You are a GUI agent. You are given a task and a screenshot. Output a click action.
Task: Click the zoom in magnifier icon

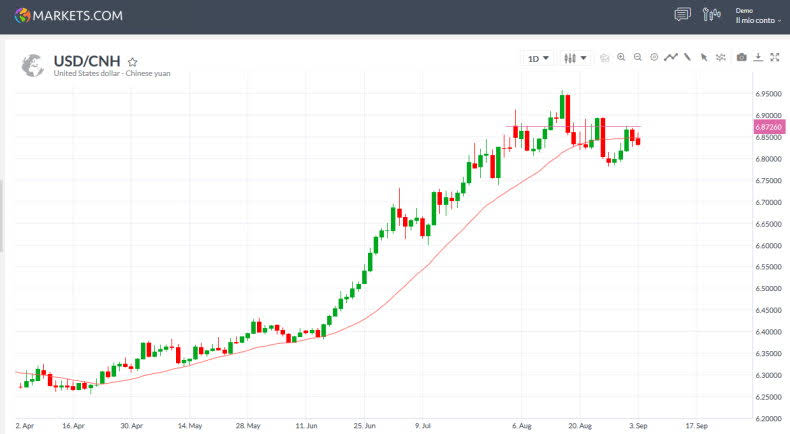[x=621, y=58]
